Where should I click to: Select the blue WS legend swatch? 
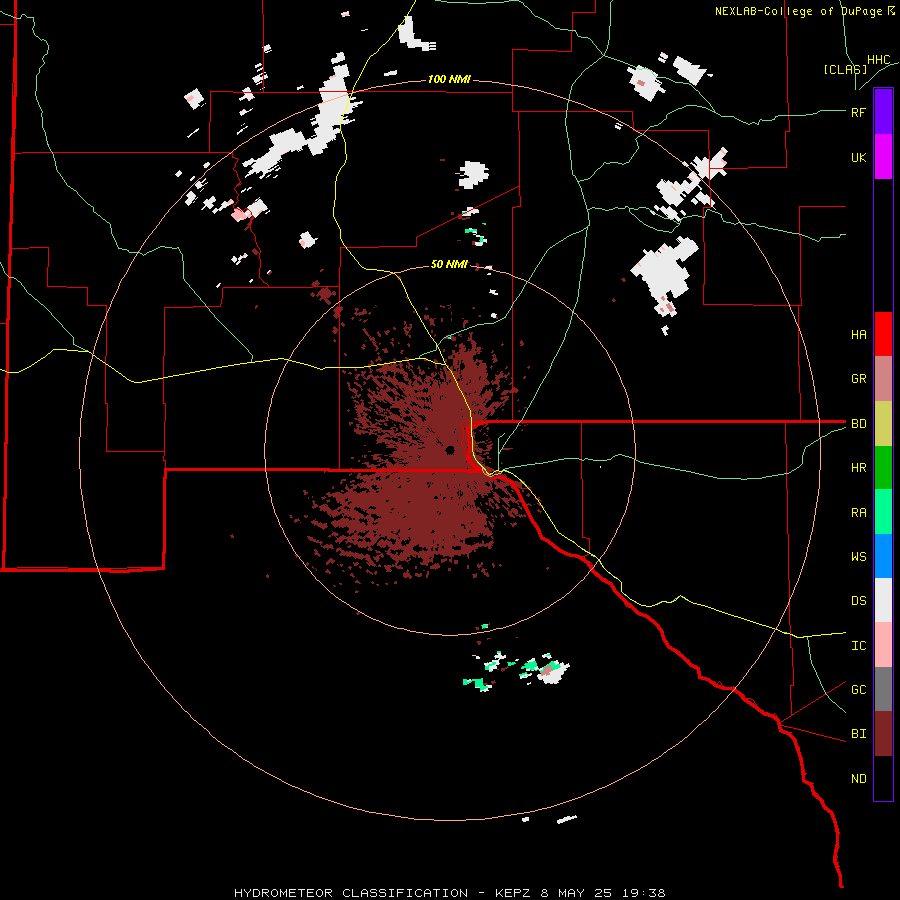883,556
